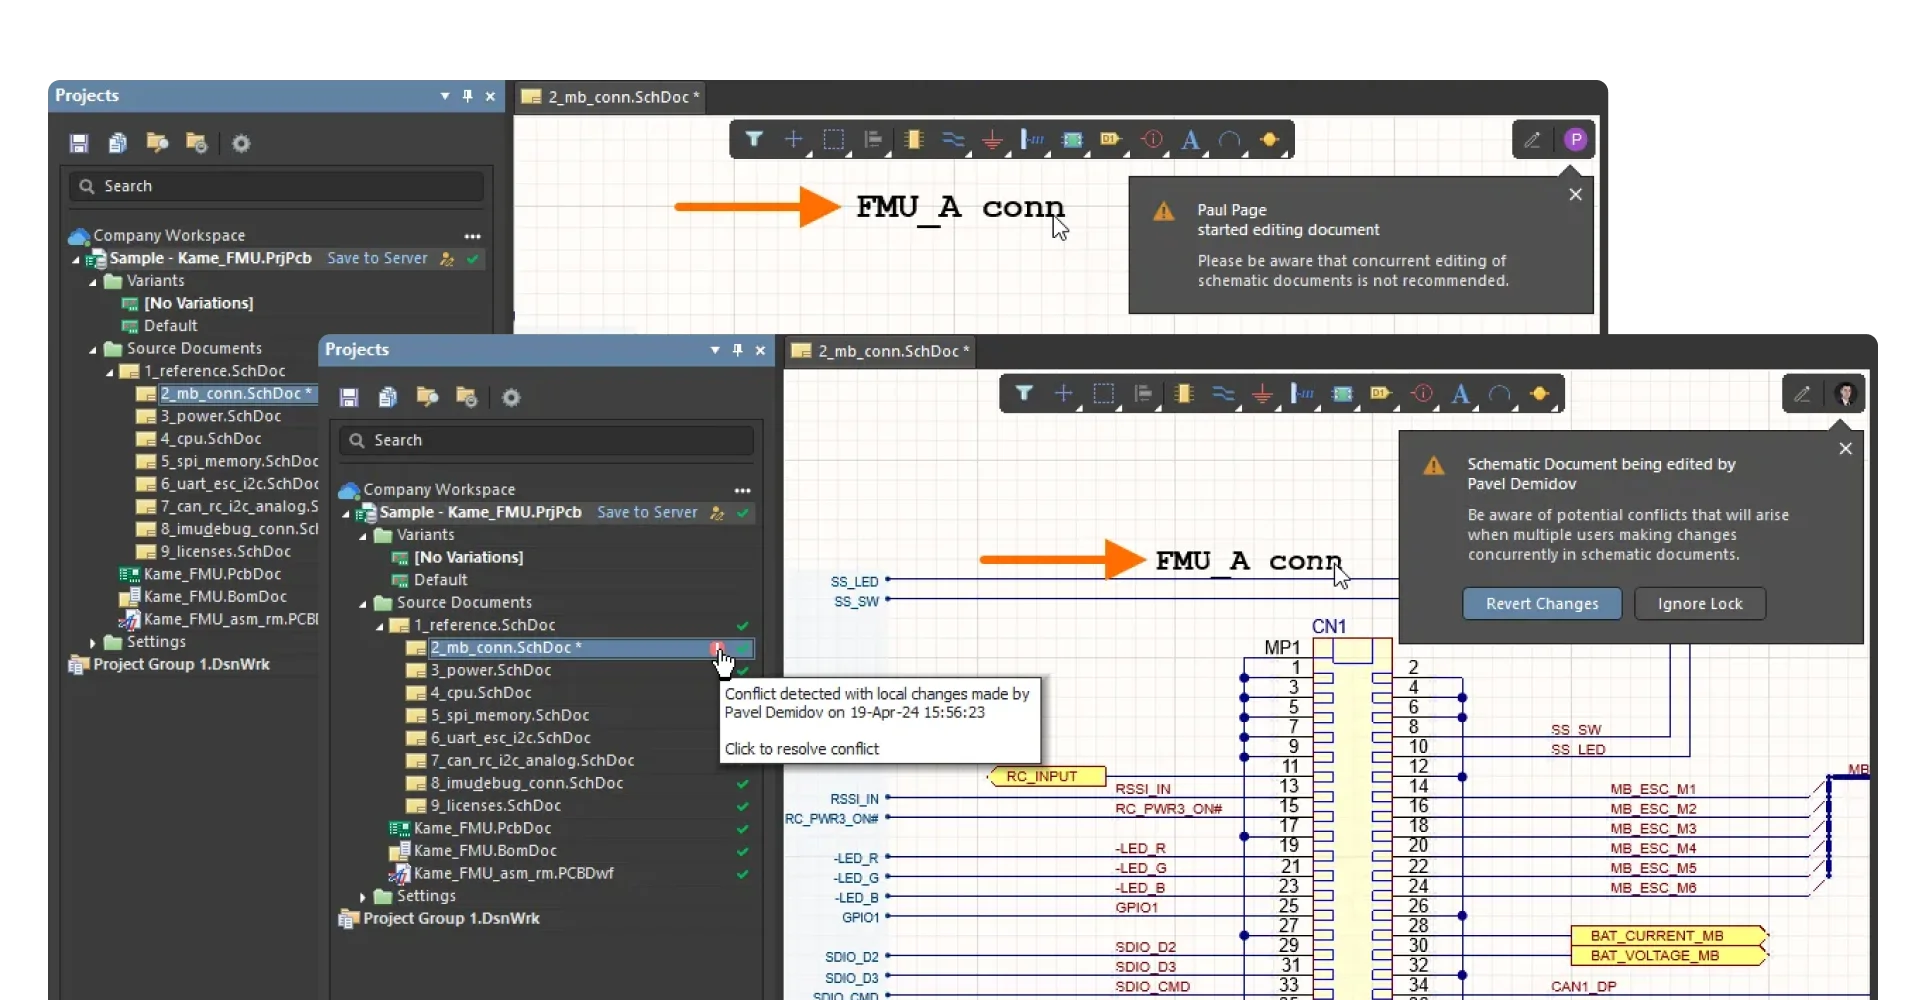The width and height of the screenshot is (1920, 1000).
Task: Select the filter tool in back window toolbar
Action: pos(754,140)
